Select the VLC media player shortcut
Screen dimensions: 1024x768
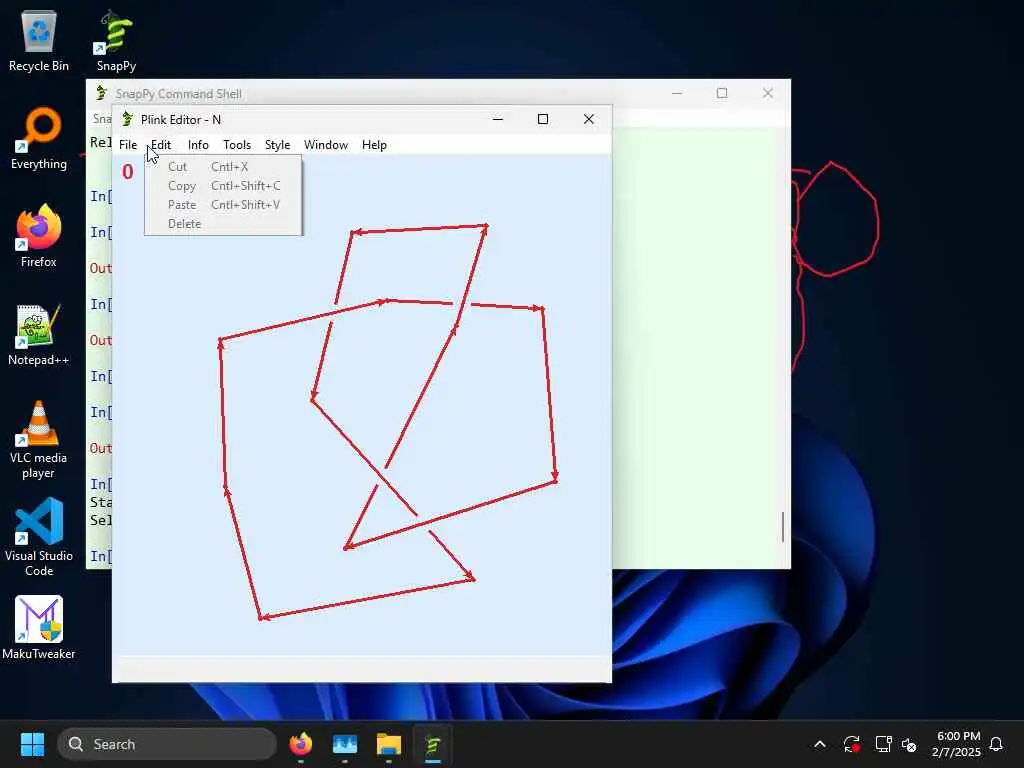tap(39, 439)
